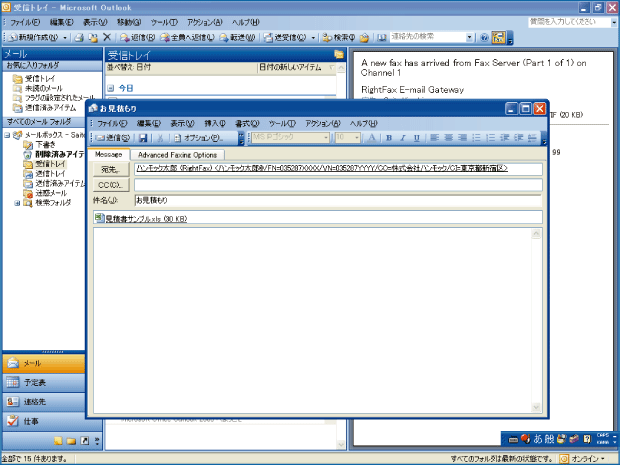Click the Help question mark icon
The image size is (620, 465).
pos(484,38)
